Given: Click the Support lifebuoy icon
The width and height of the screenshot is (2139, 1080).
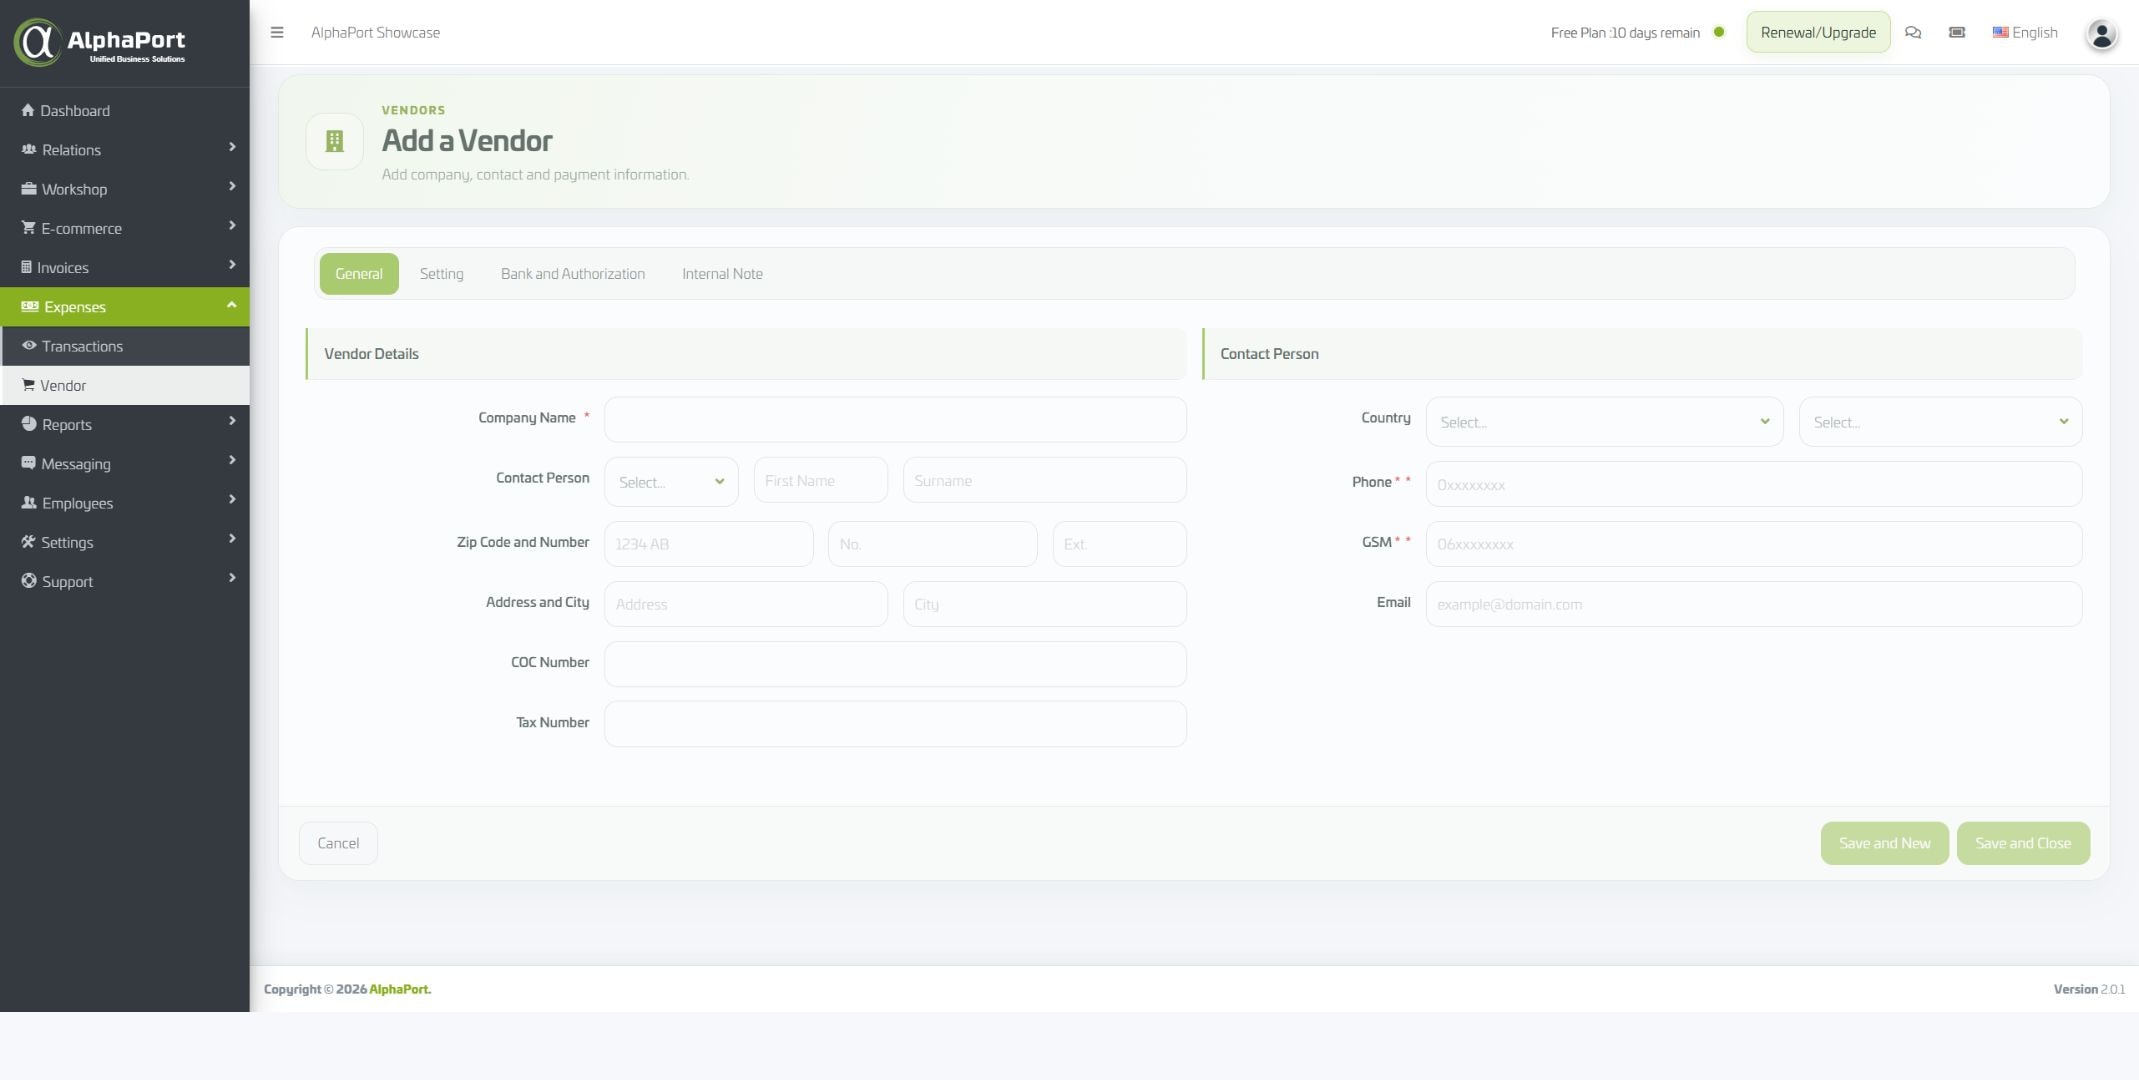Looking at the screenshot, I should (29, 581).
